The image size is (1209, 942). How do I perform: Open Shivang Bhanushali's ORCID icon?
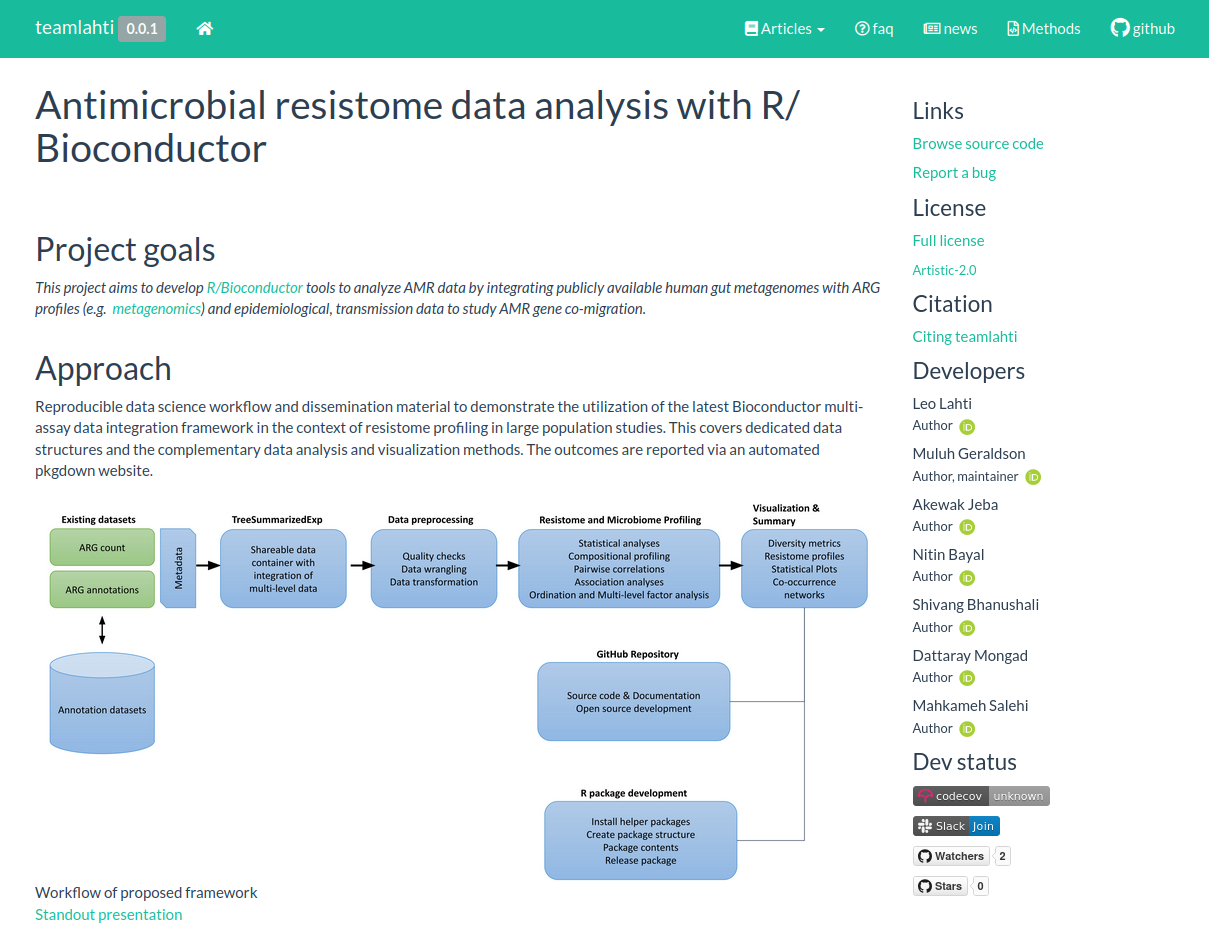tap(967, 628)
